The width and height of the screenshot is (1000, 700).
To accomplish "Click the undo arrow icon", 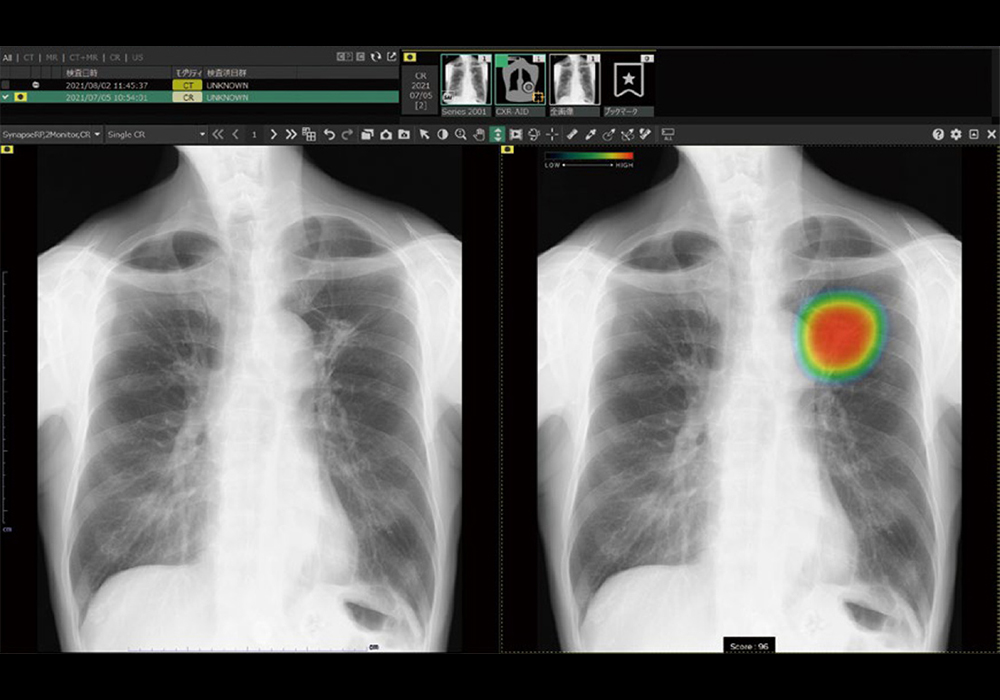I will 329,134.
